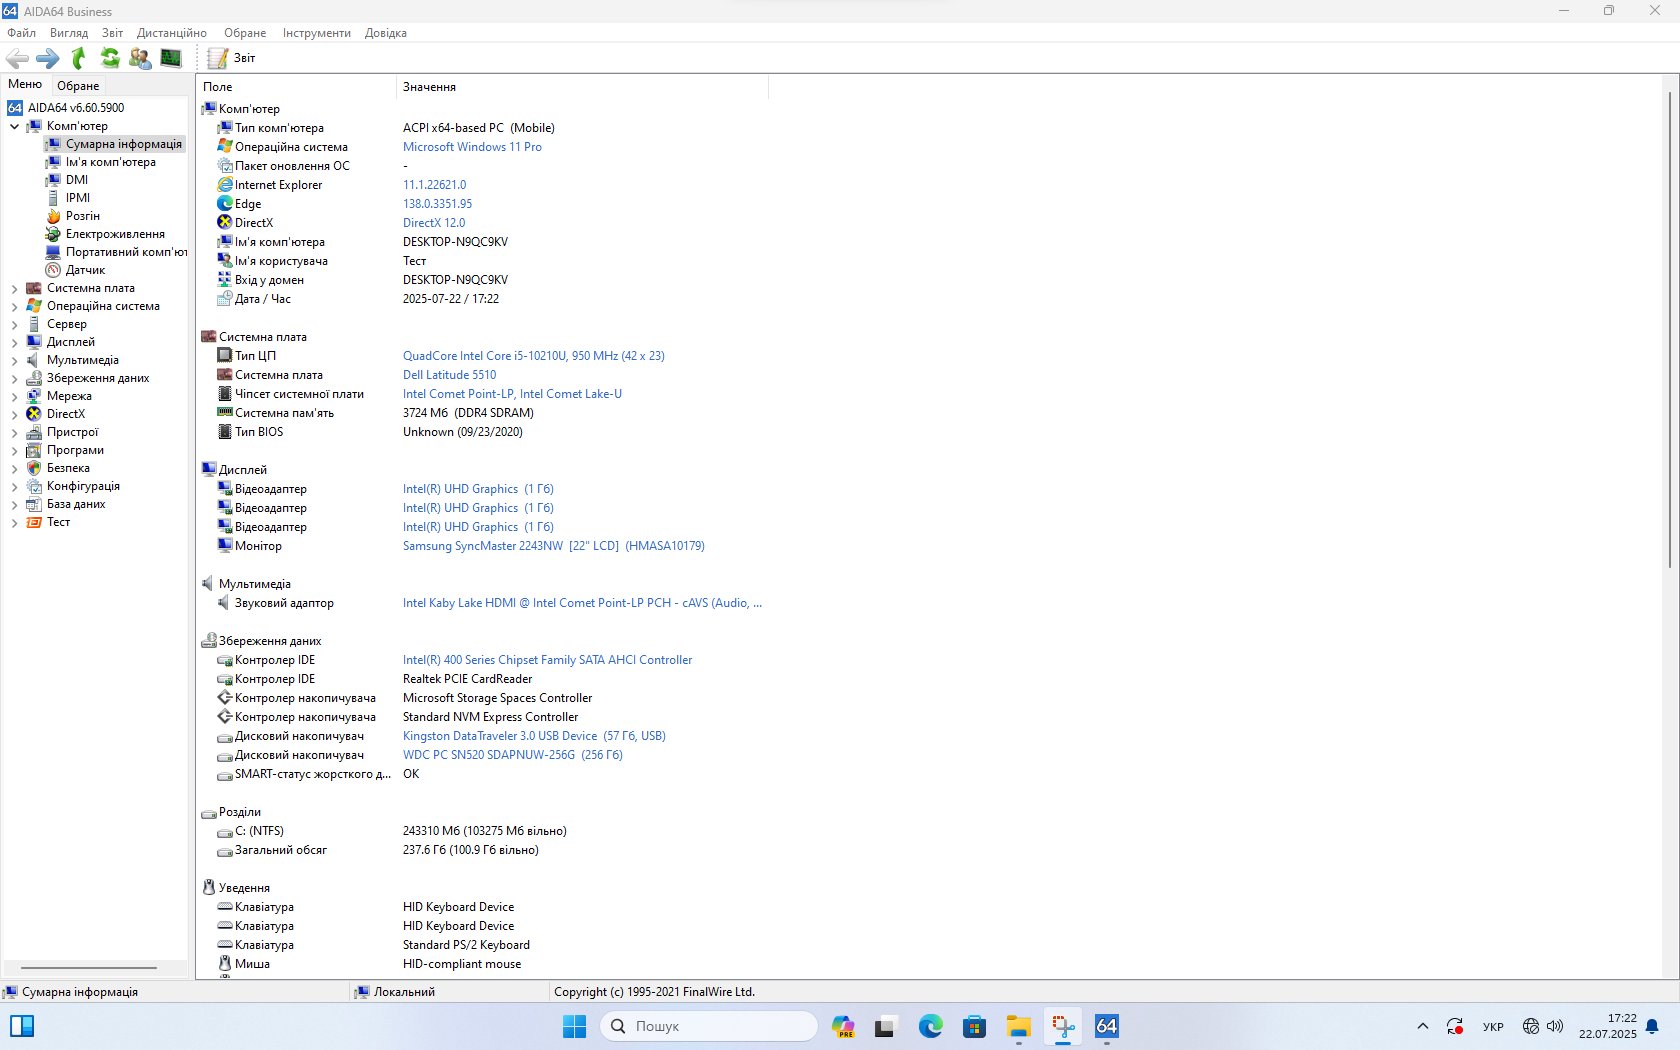Collapse the Комп'ютер tree node
This screenshot has width=1680, height=1050.
pyautogui.click(x=14, y=127)
